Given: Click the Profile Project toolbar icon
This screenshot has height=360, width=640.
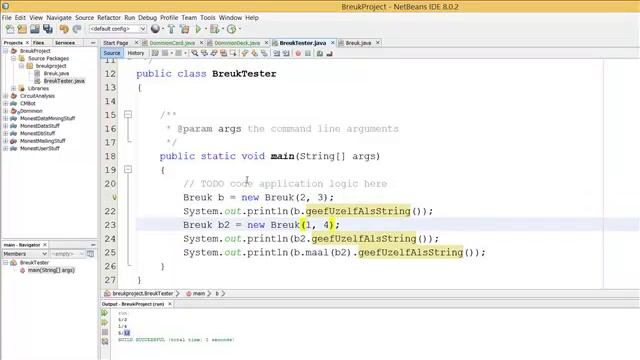Looking at the screenshot, I should (231, 29).
